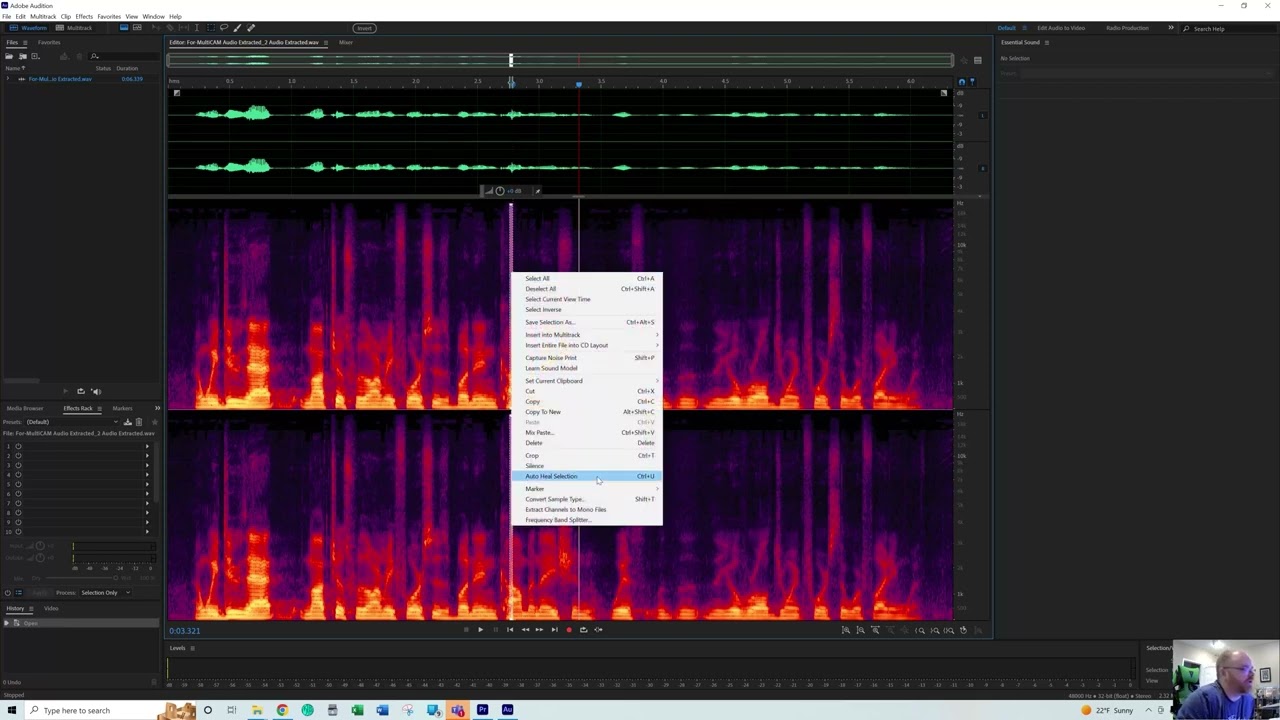The image size is (1280, 720).
Task: Toggle effects rack main power button
Action: tap(7, 592)
